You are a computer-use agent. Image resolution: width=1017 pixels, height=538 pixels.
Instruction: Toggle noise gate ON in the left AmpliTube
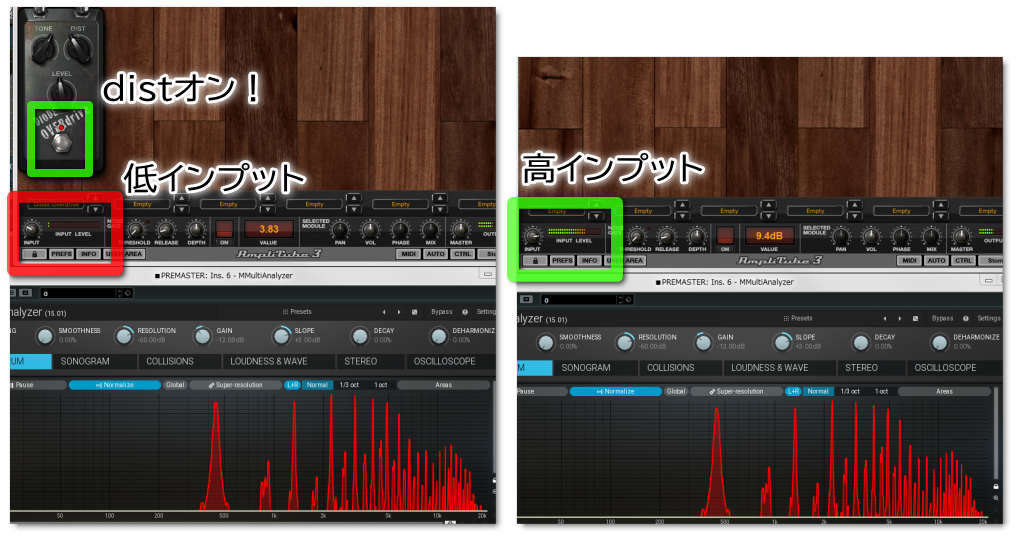pyautogui.click(x=224, y=230)
